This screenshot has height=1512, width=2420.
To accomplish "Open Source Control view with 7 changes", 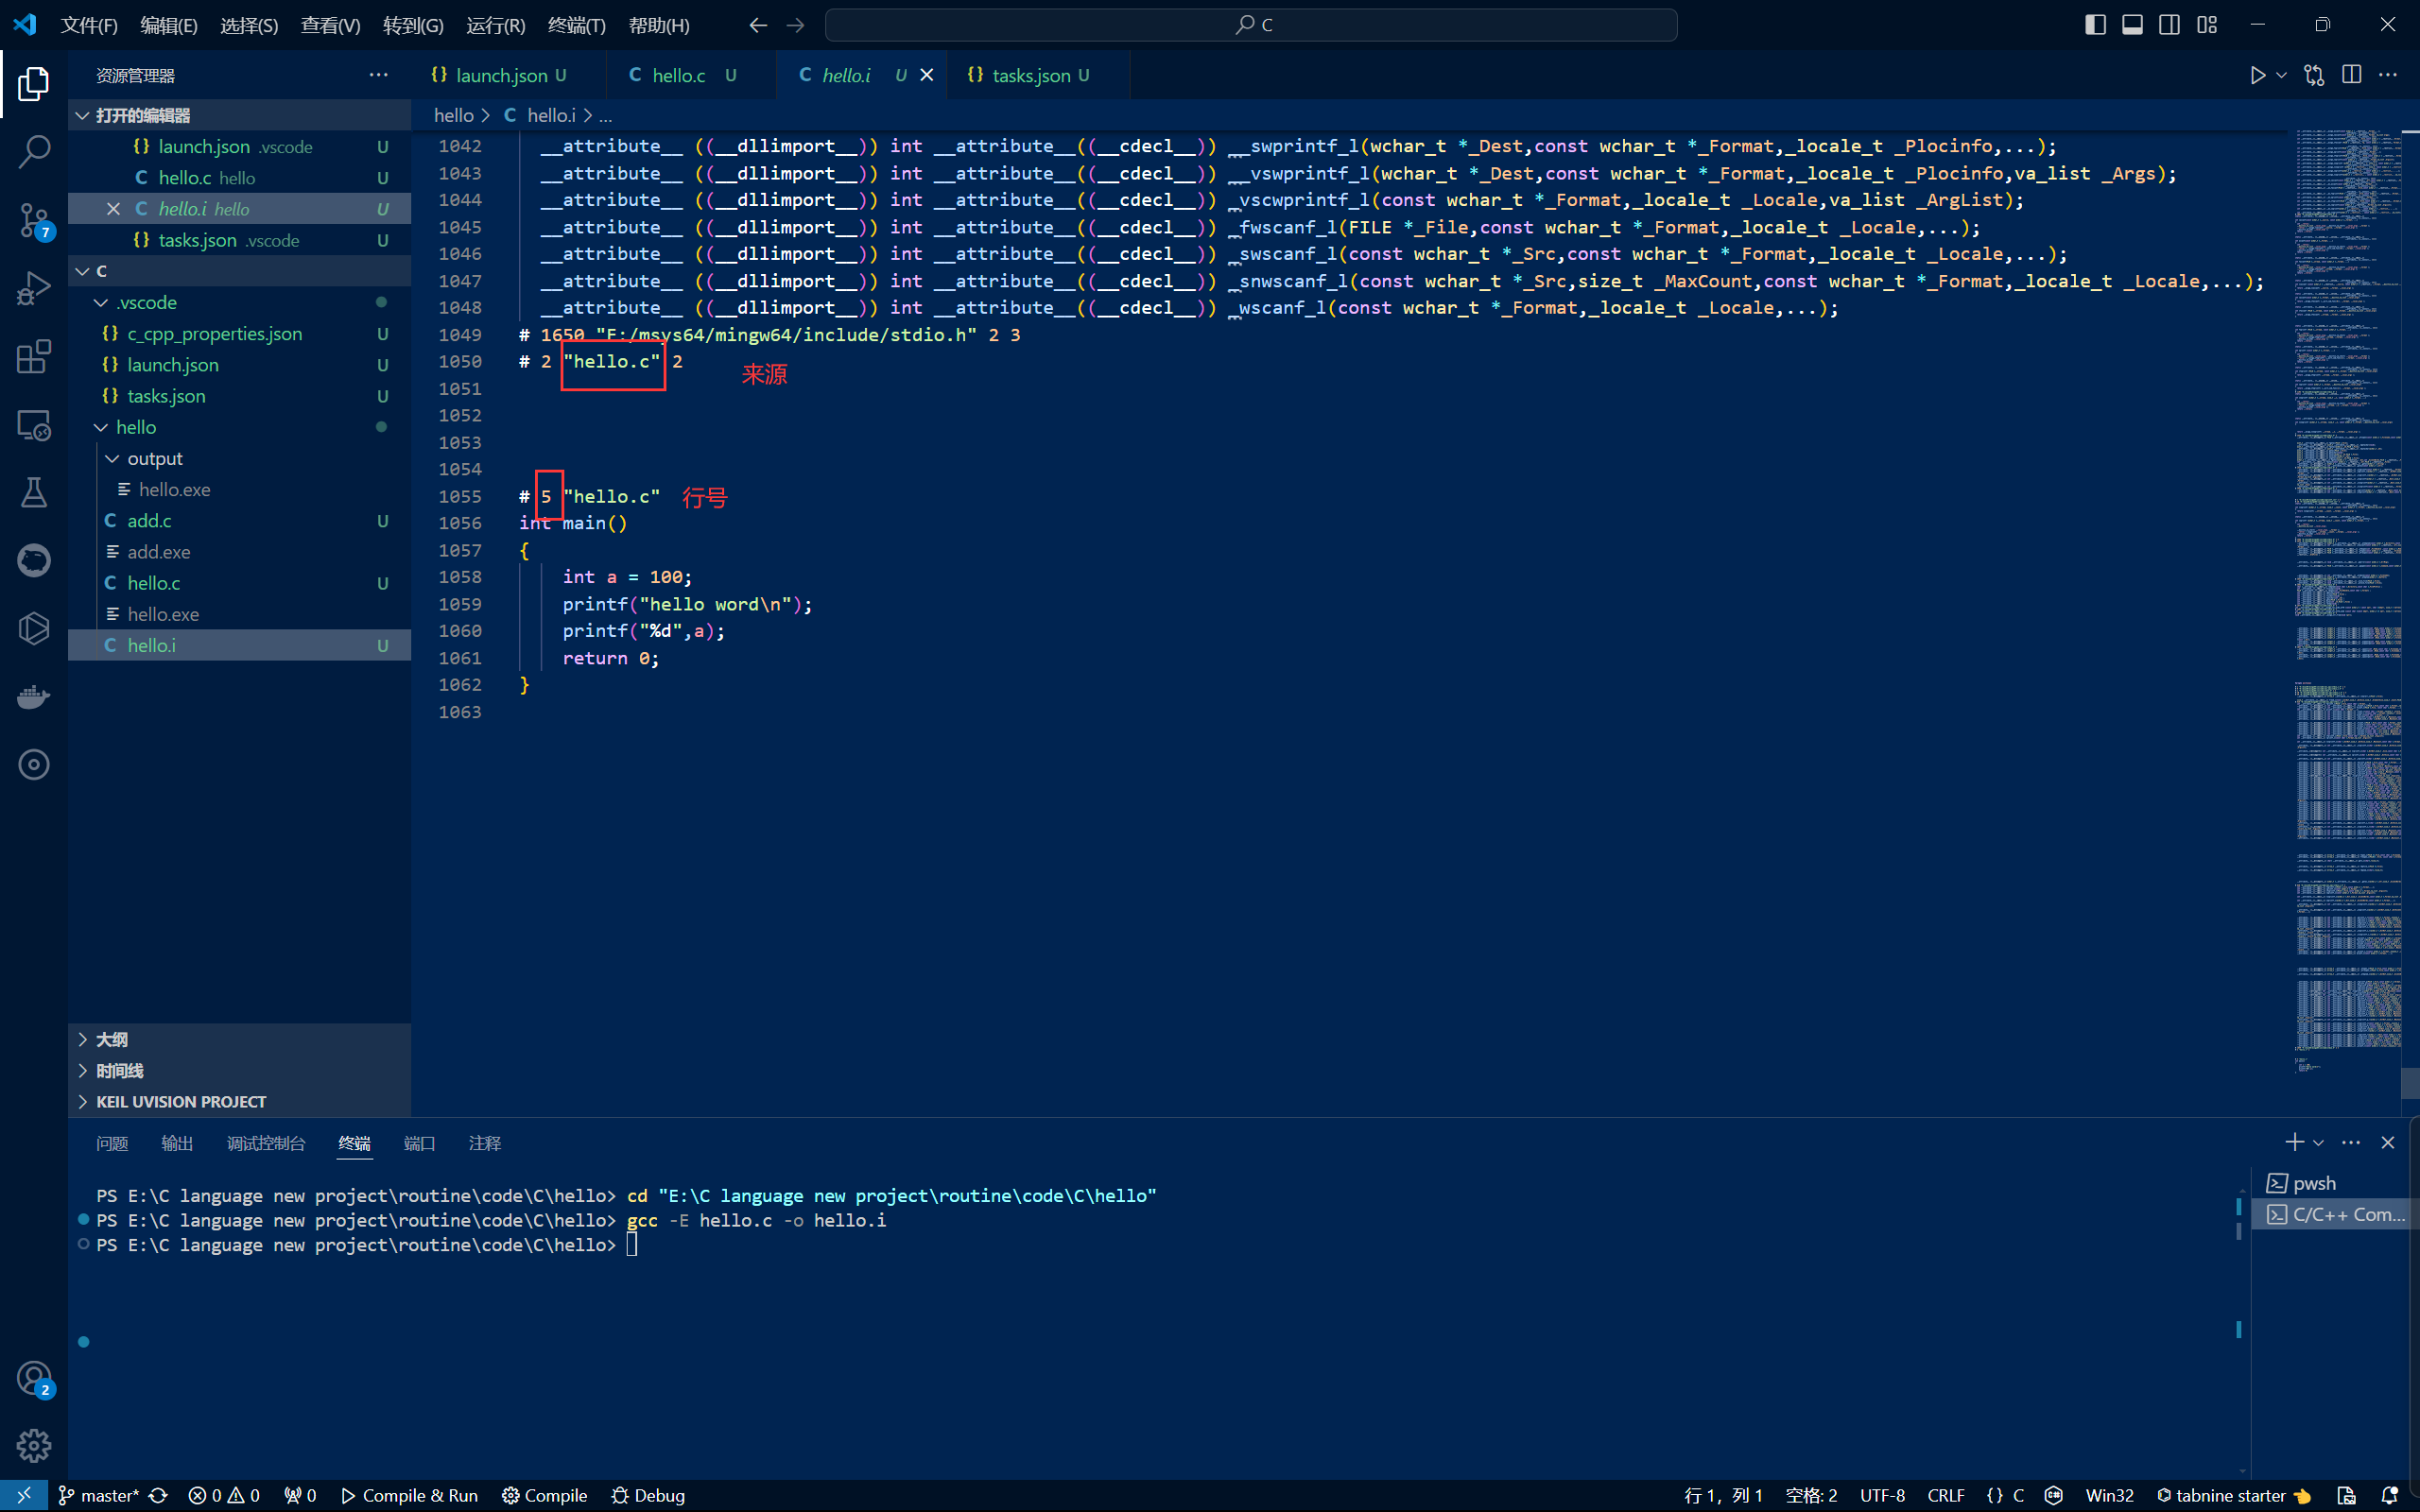I will click(x=34, y=220).
